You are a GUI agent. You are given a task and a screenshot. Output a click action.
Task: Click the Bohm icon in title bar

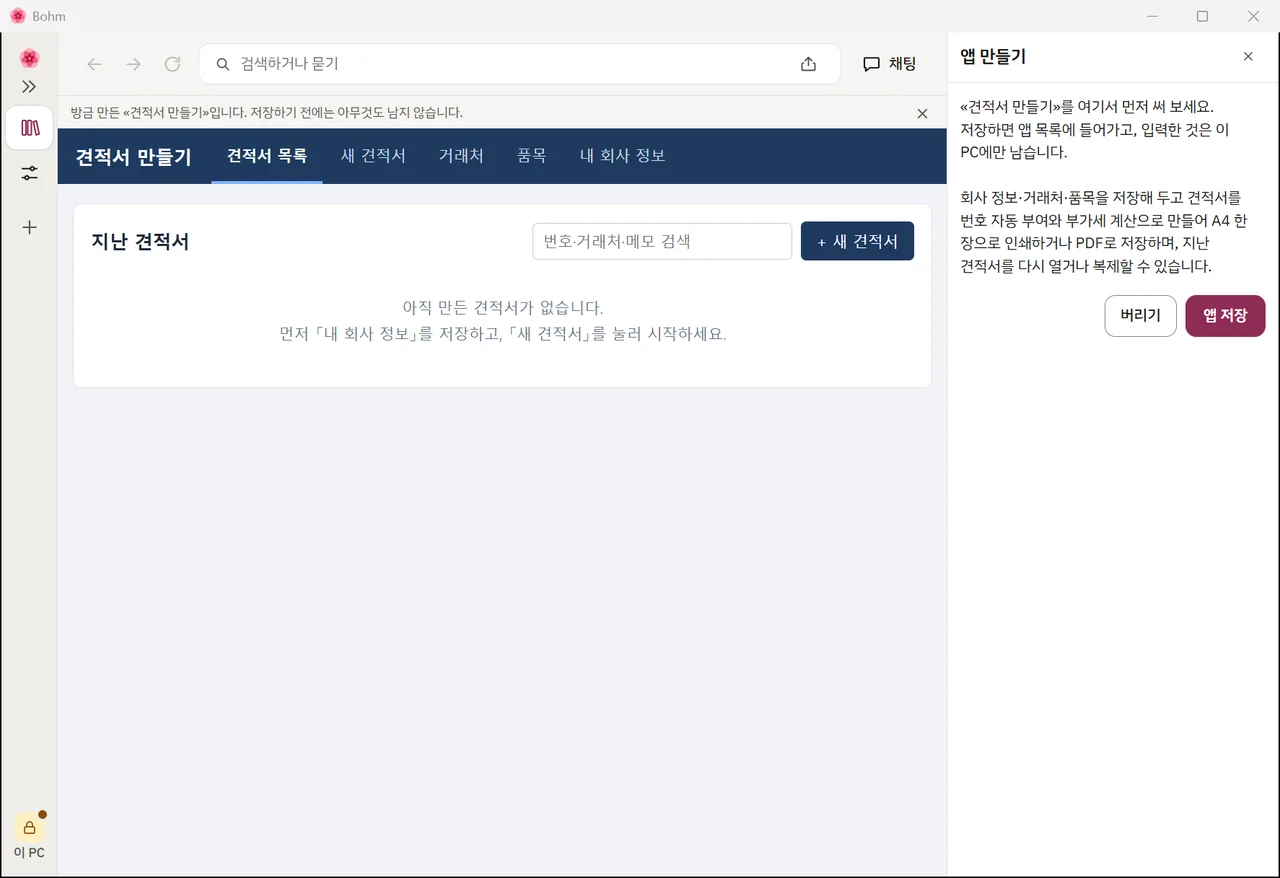click(x=17, y=16)
